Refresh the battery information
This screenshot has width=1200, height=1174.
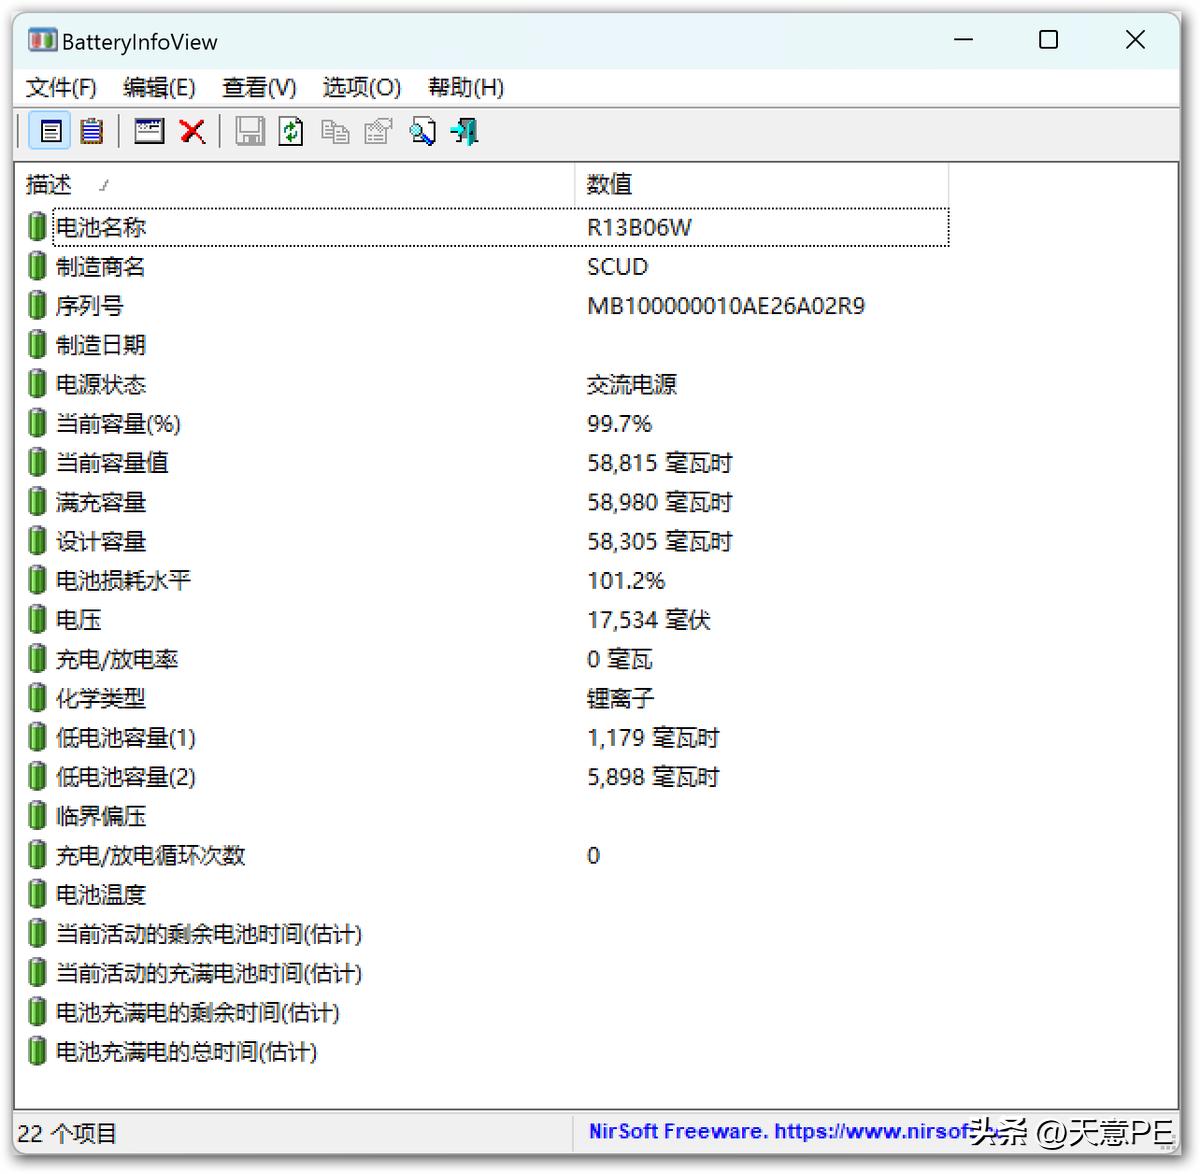291,131
